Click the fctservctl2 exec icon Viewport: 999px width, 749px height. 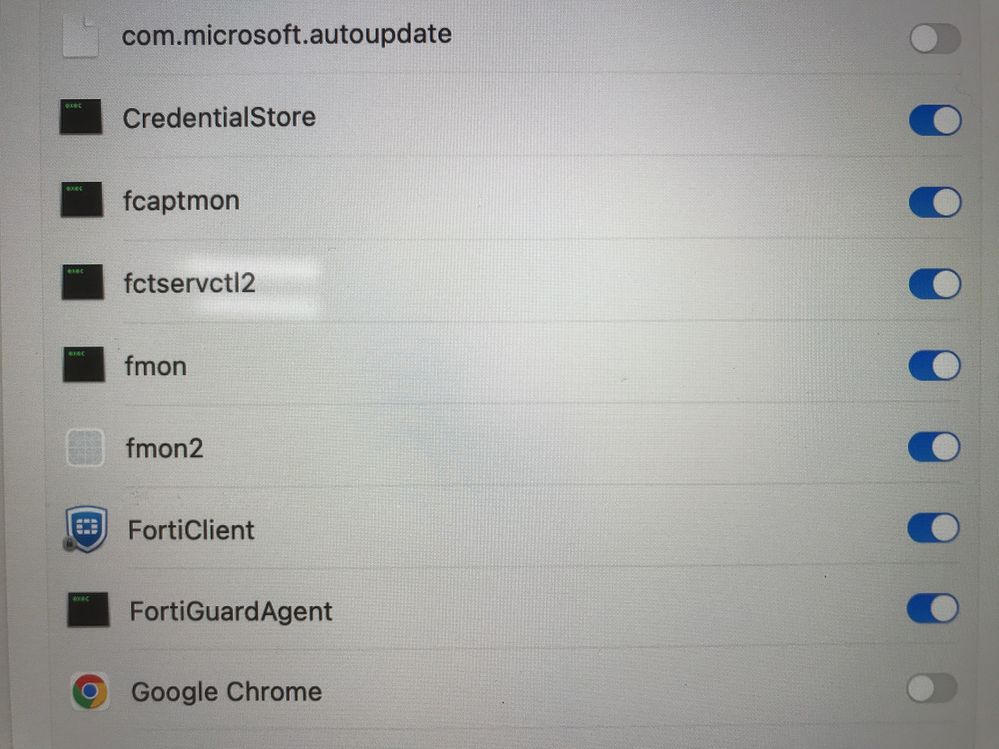tap(82, 283)
